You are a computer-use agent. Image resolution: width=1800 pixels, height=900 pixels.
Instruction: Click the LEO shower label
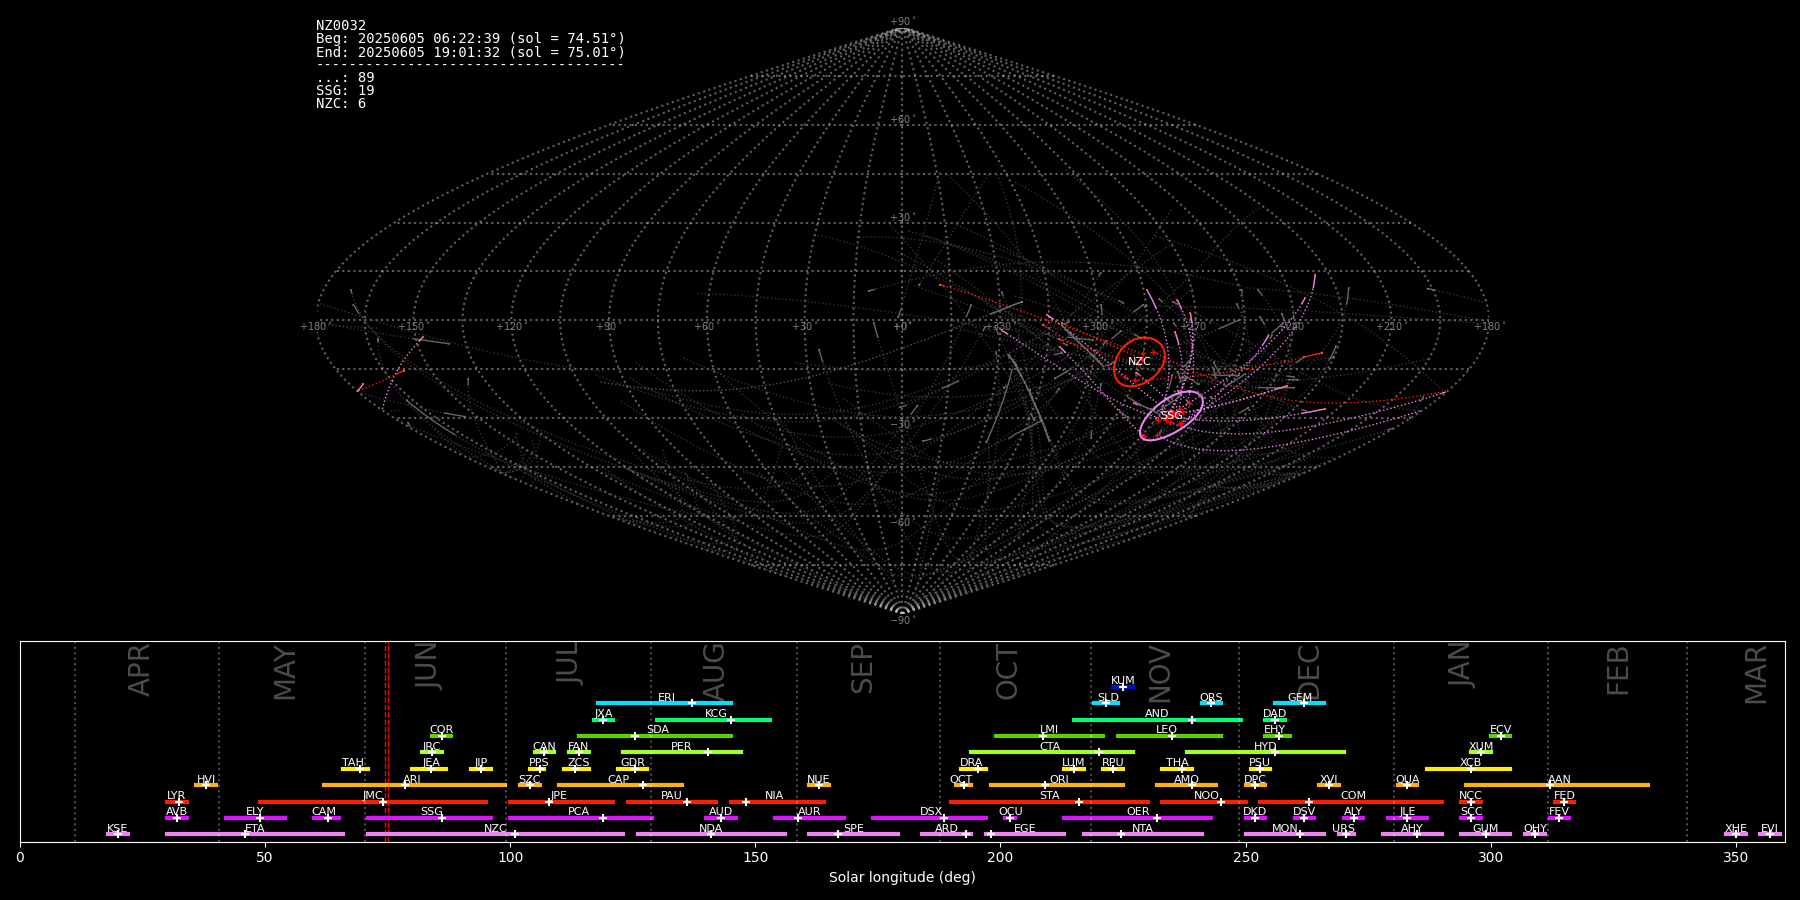pyautogui.click(x=1166, y=730)
